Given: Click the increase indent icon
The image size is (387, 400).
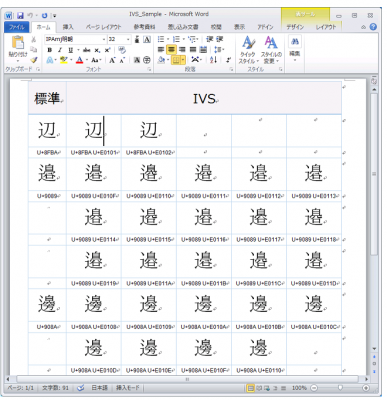Looking at the screenshot, I should click(219, 39).
